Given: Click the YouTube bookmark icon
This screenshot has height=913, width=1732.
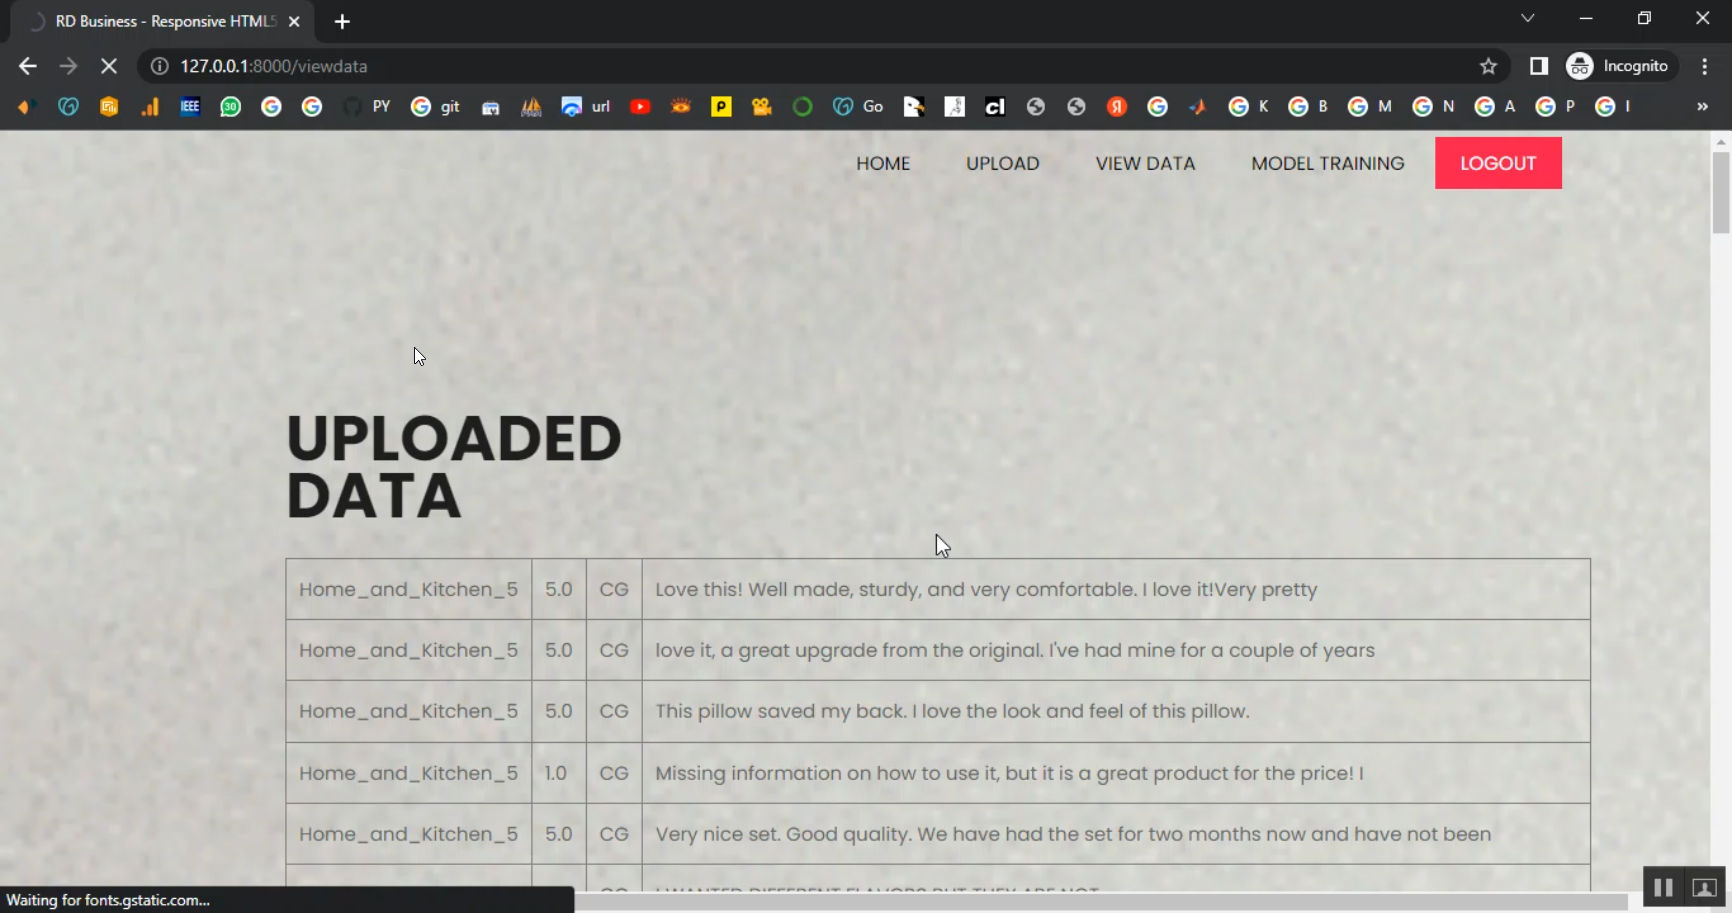Looking at the screenshot, I should (640, 106).
